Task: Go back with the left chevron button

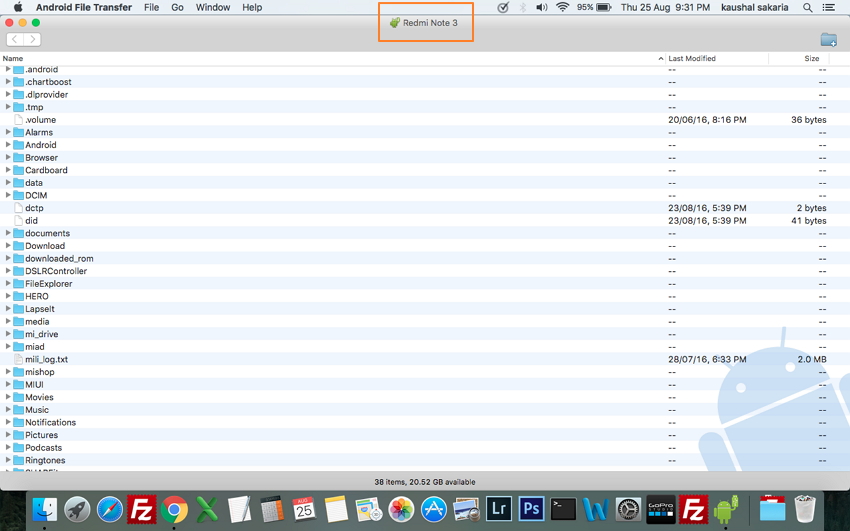Action: (15, 39)
